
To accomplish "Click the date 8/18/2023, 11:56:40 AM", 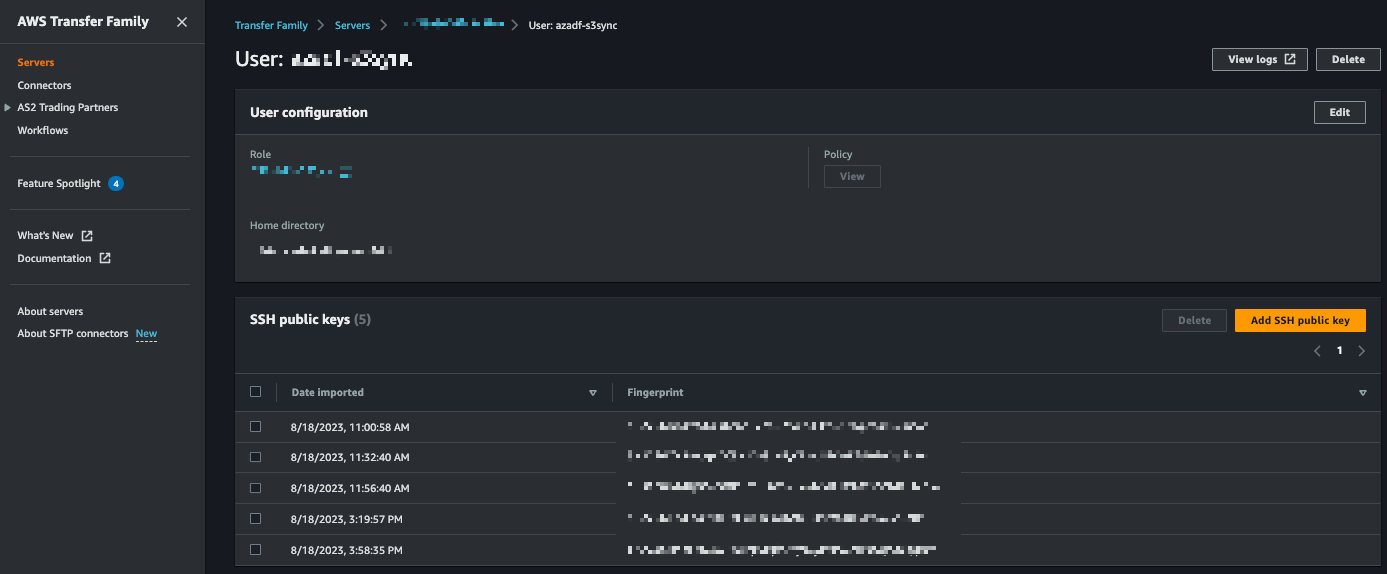I will pos(350,488).
